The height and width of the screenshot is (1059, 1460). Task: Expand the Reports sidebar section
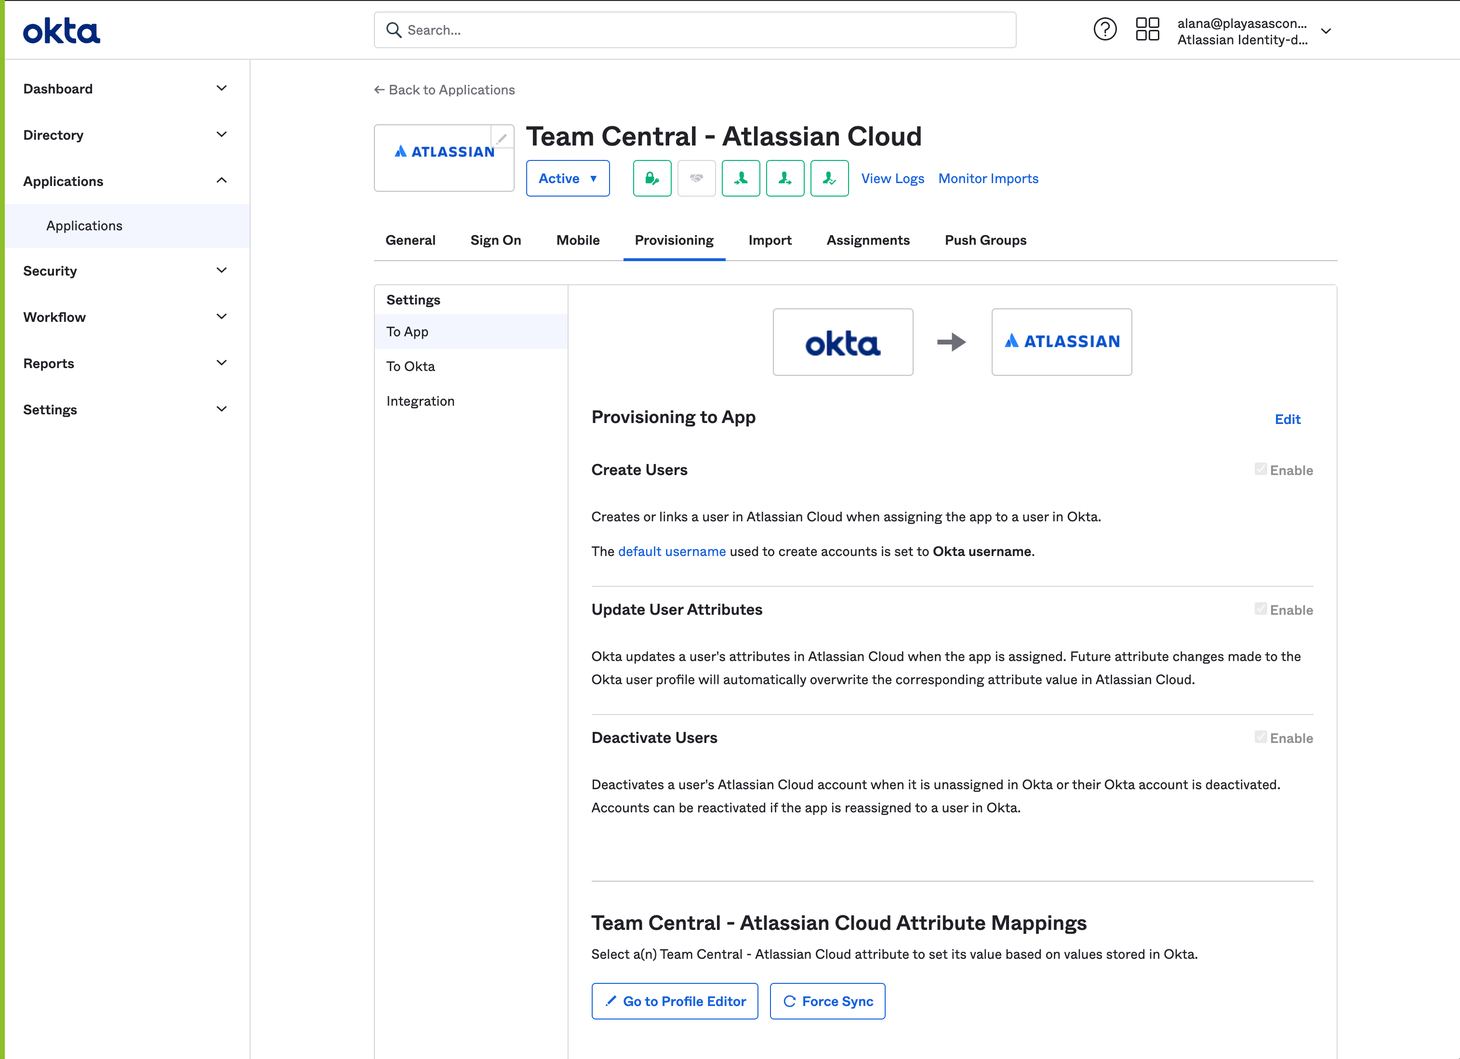point(125,363)
